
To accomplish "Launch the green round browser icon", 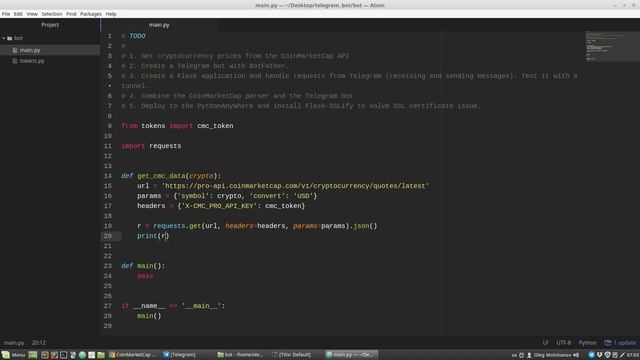I will (82, 355).
